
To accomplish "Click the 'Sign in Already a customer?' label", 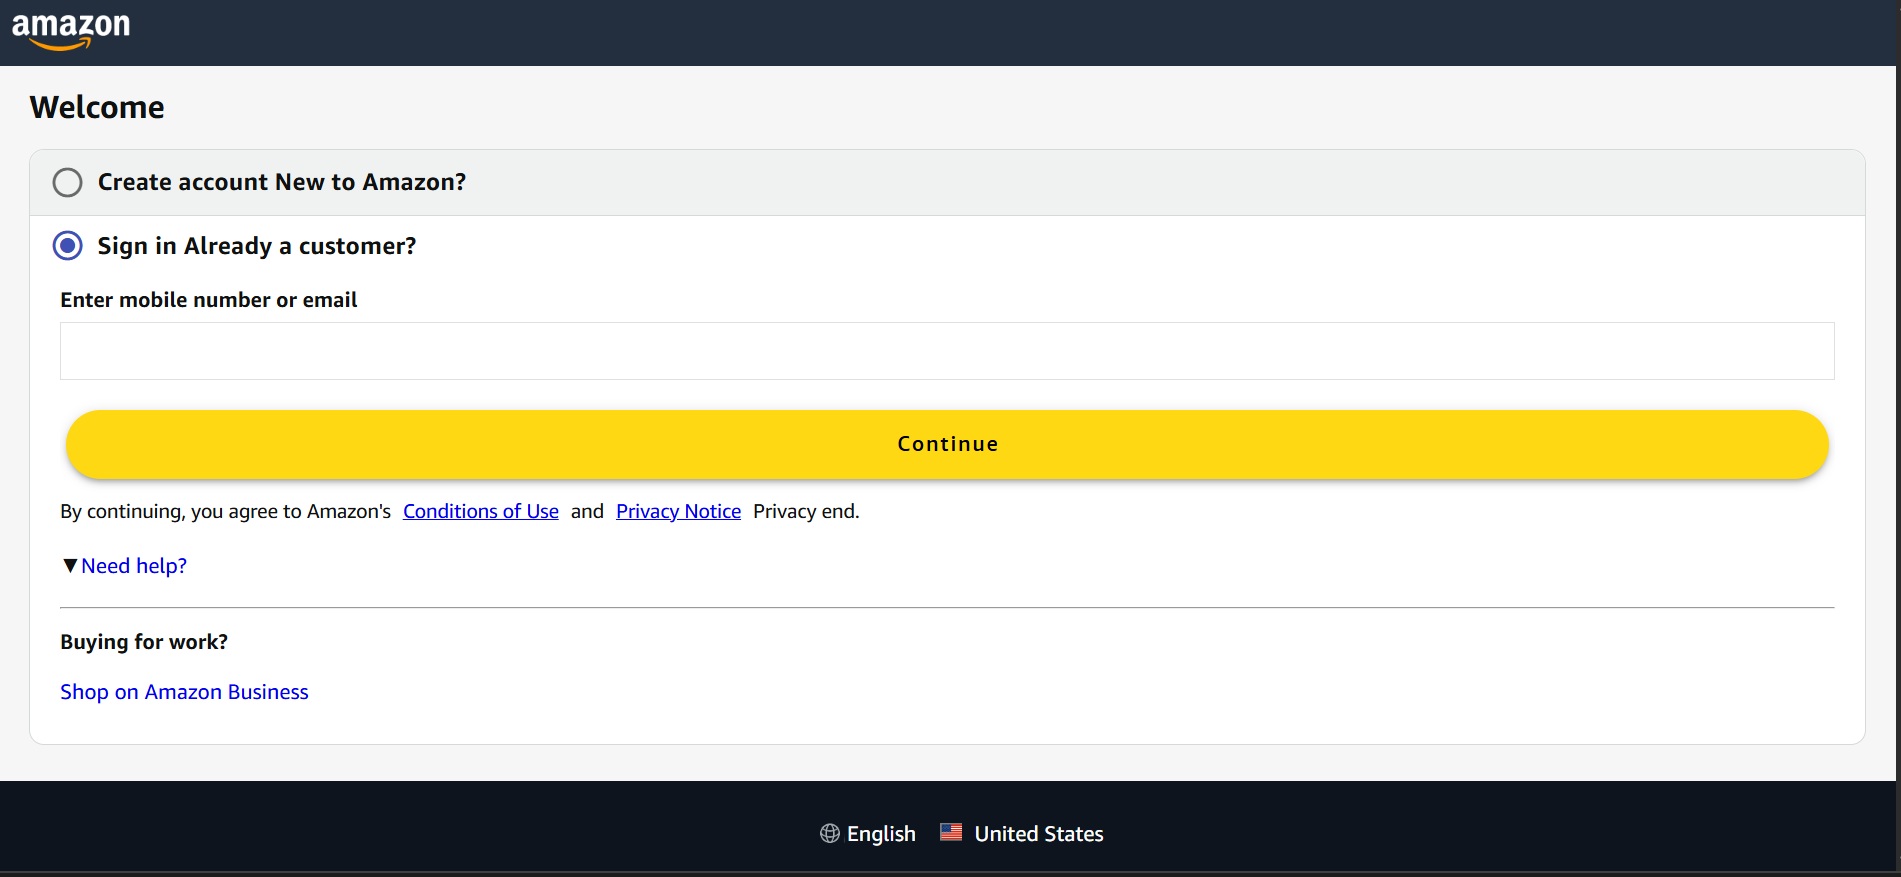I will coord(256,246).
